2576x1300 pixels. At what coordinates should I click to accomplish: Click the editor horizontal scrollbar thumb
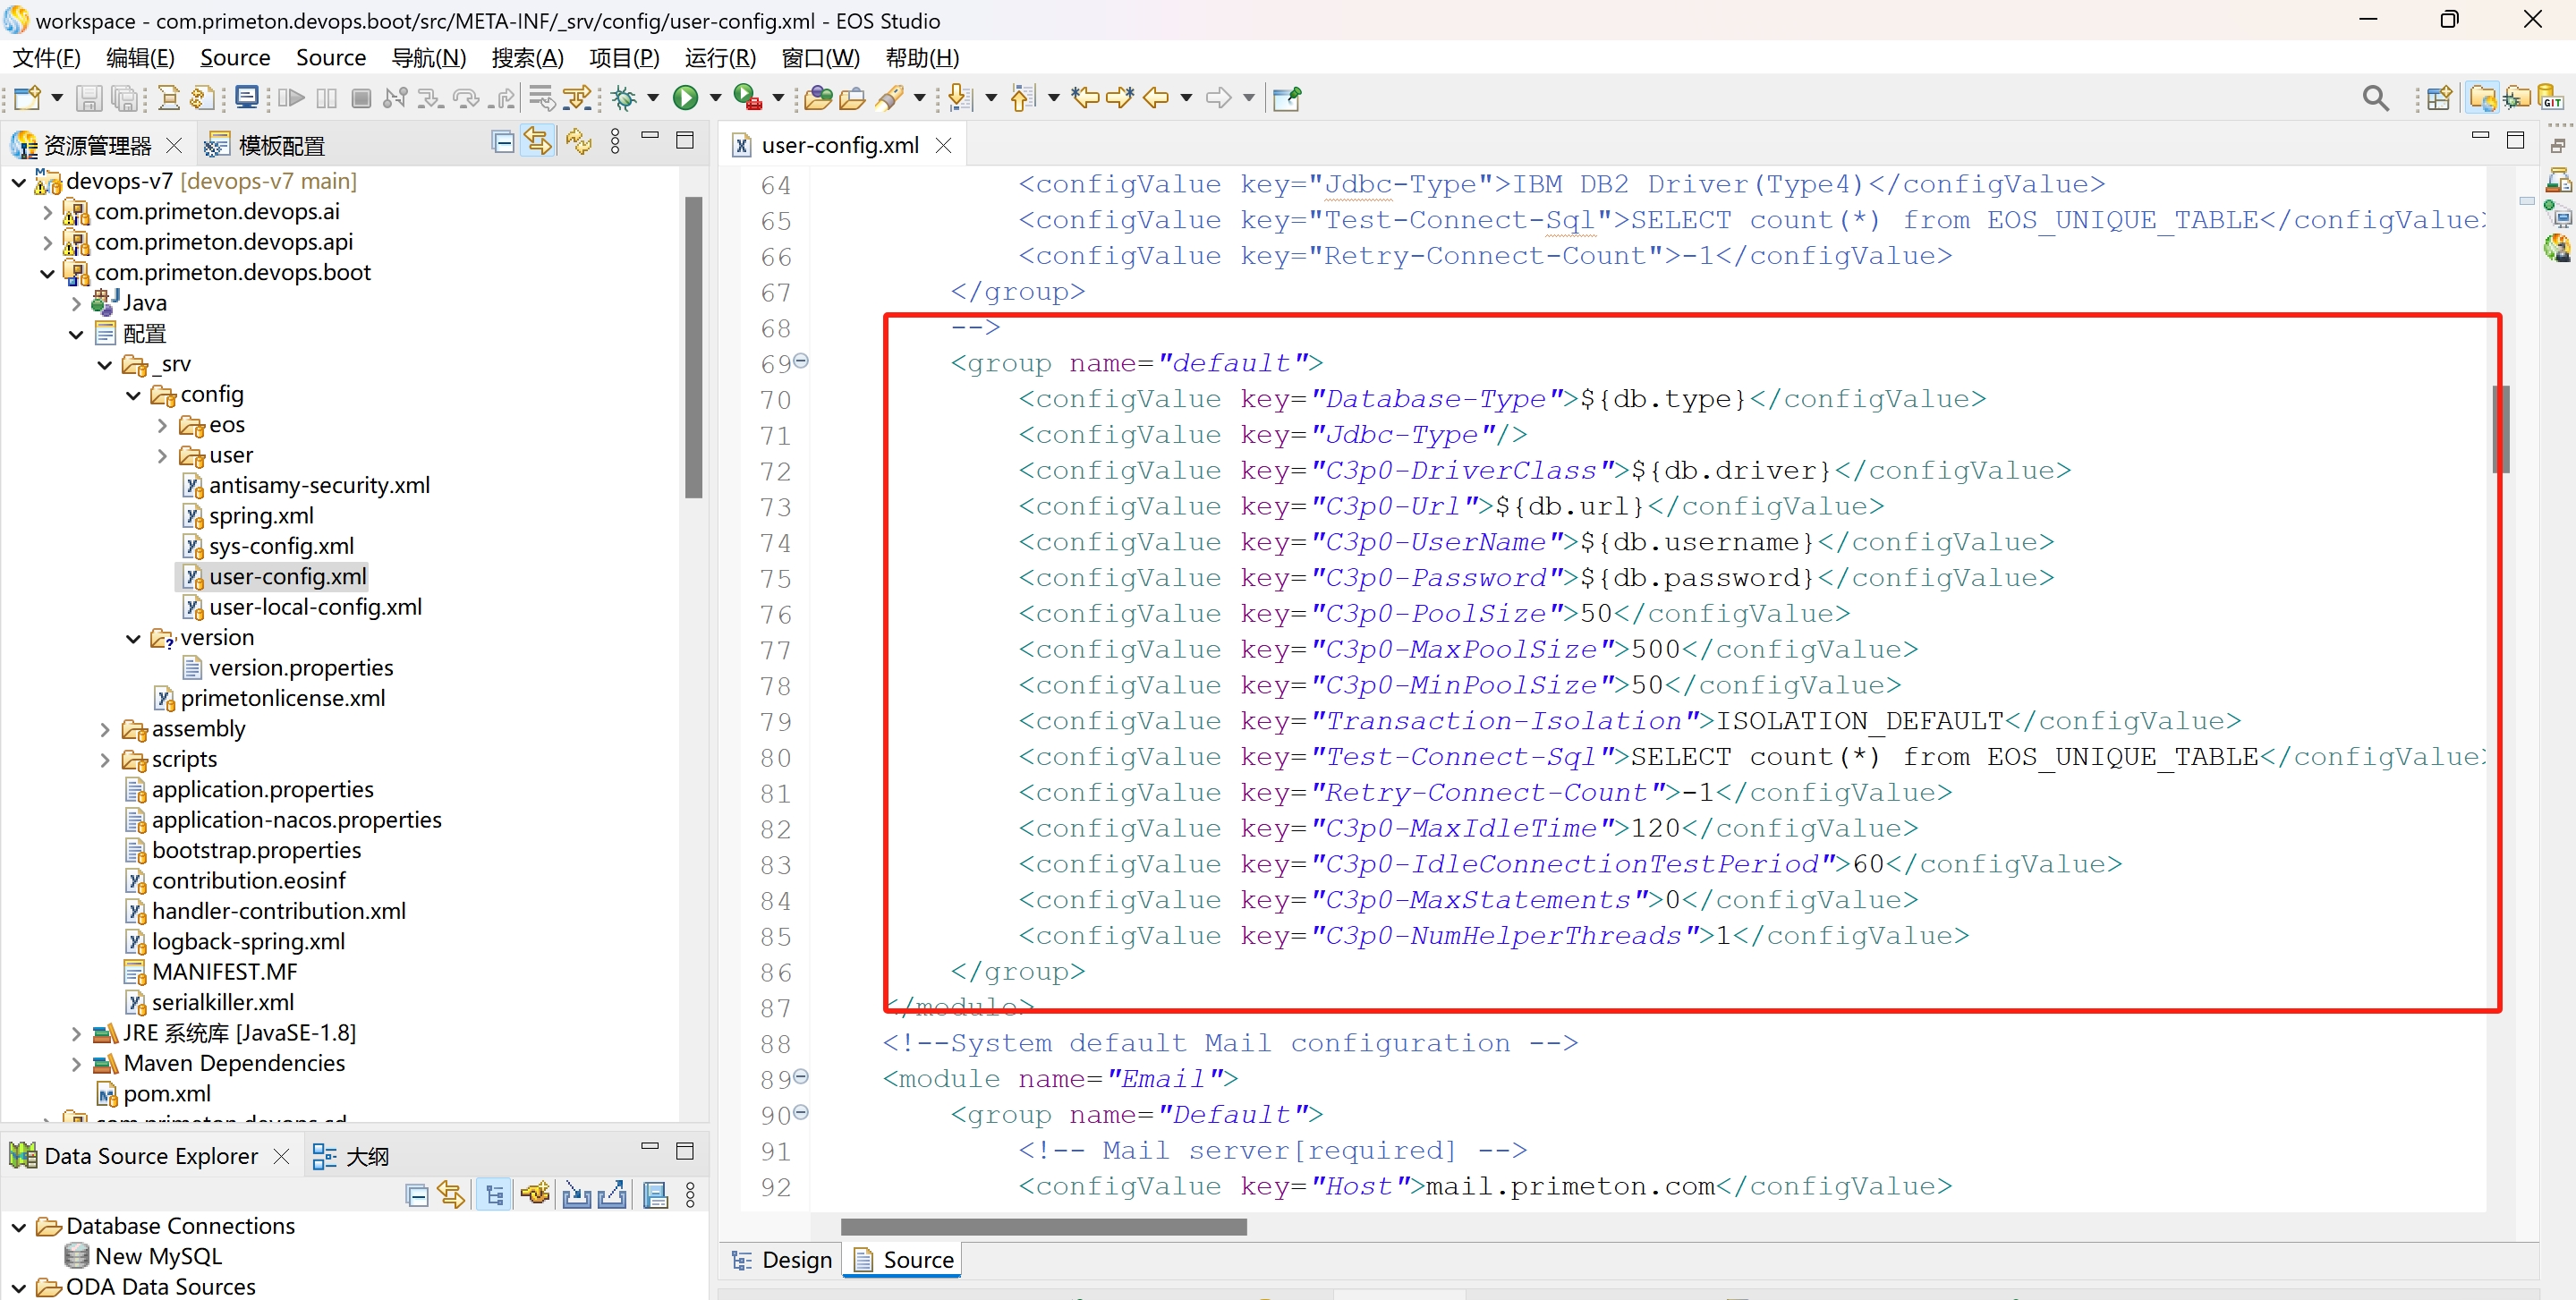1043,1226
